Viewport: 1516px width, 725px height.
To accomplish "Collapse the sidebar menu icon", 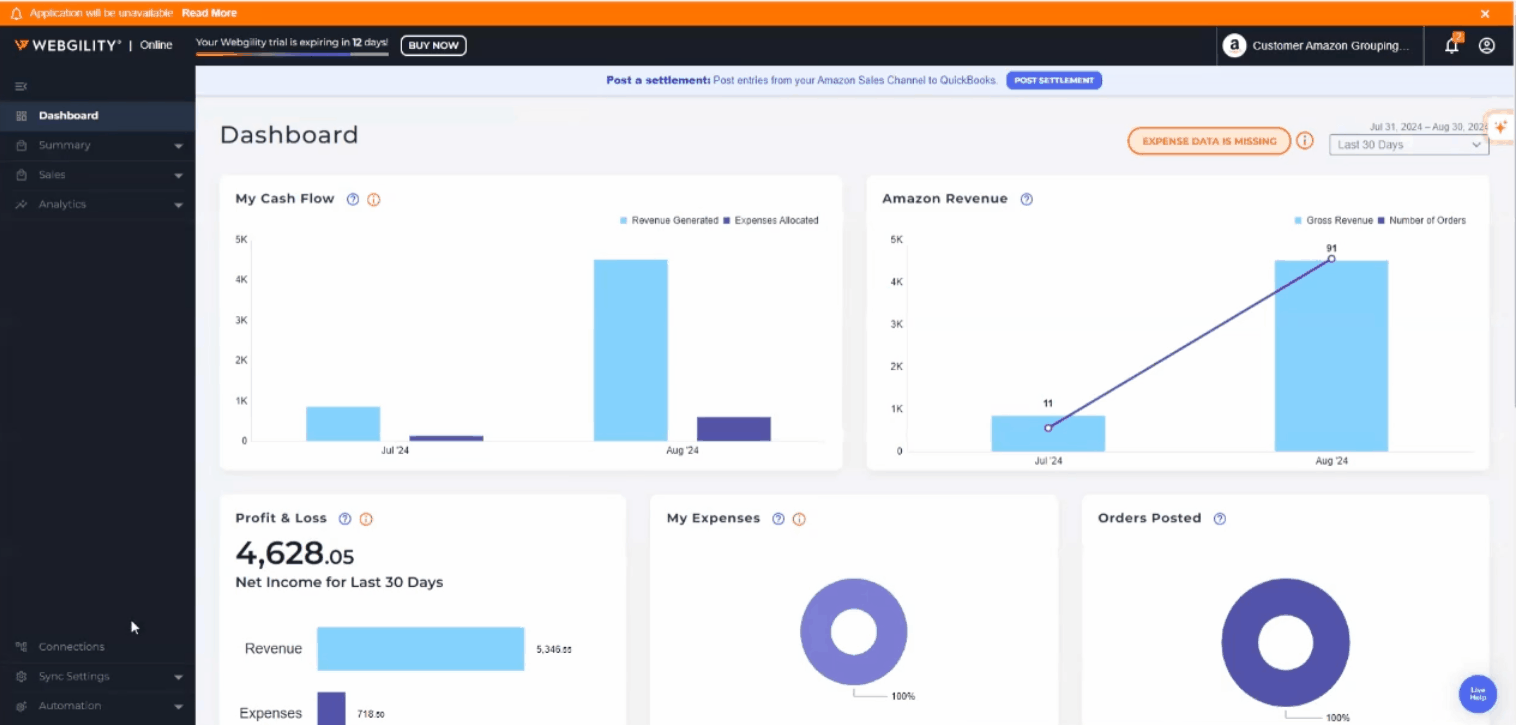I will click(x=21, y=87).
